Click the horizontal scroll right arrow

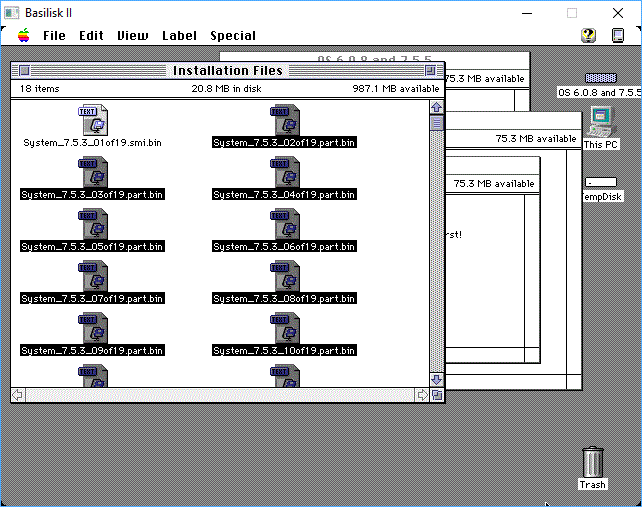pos(422,395)
